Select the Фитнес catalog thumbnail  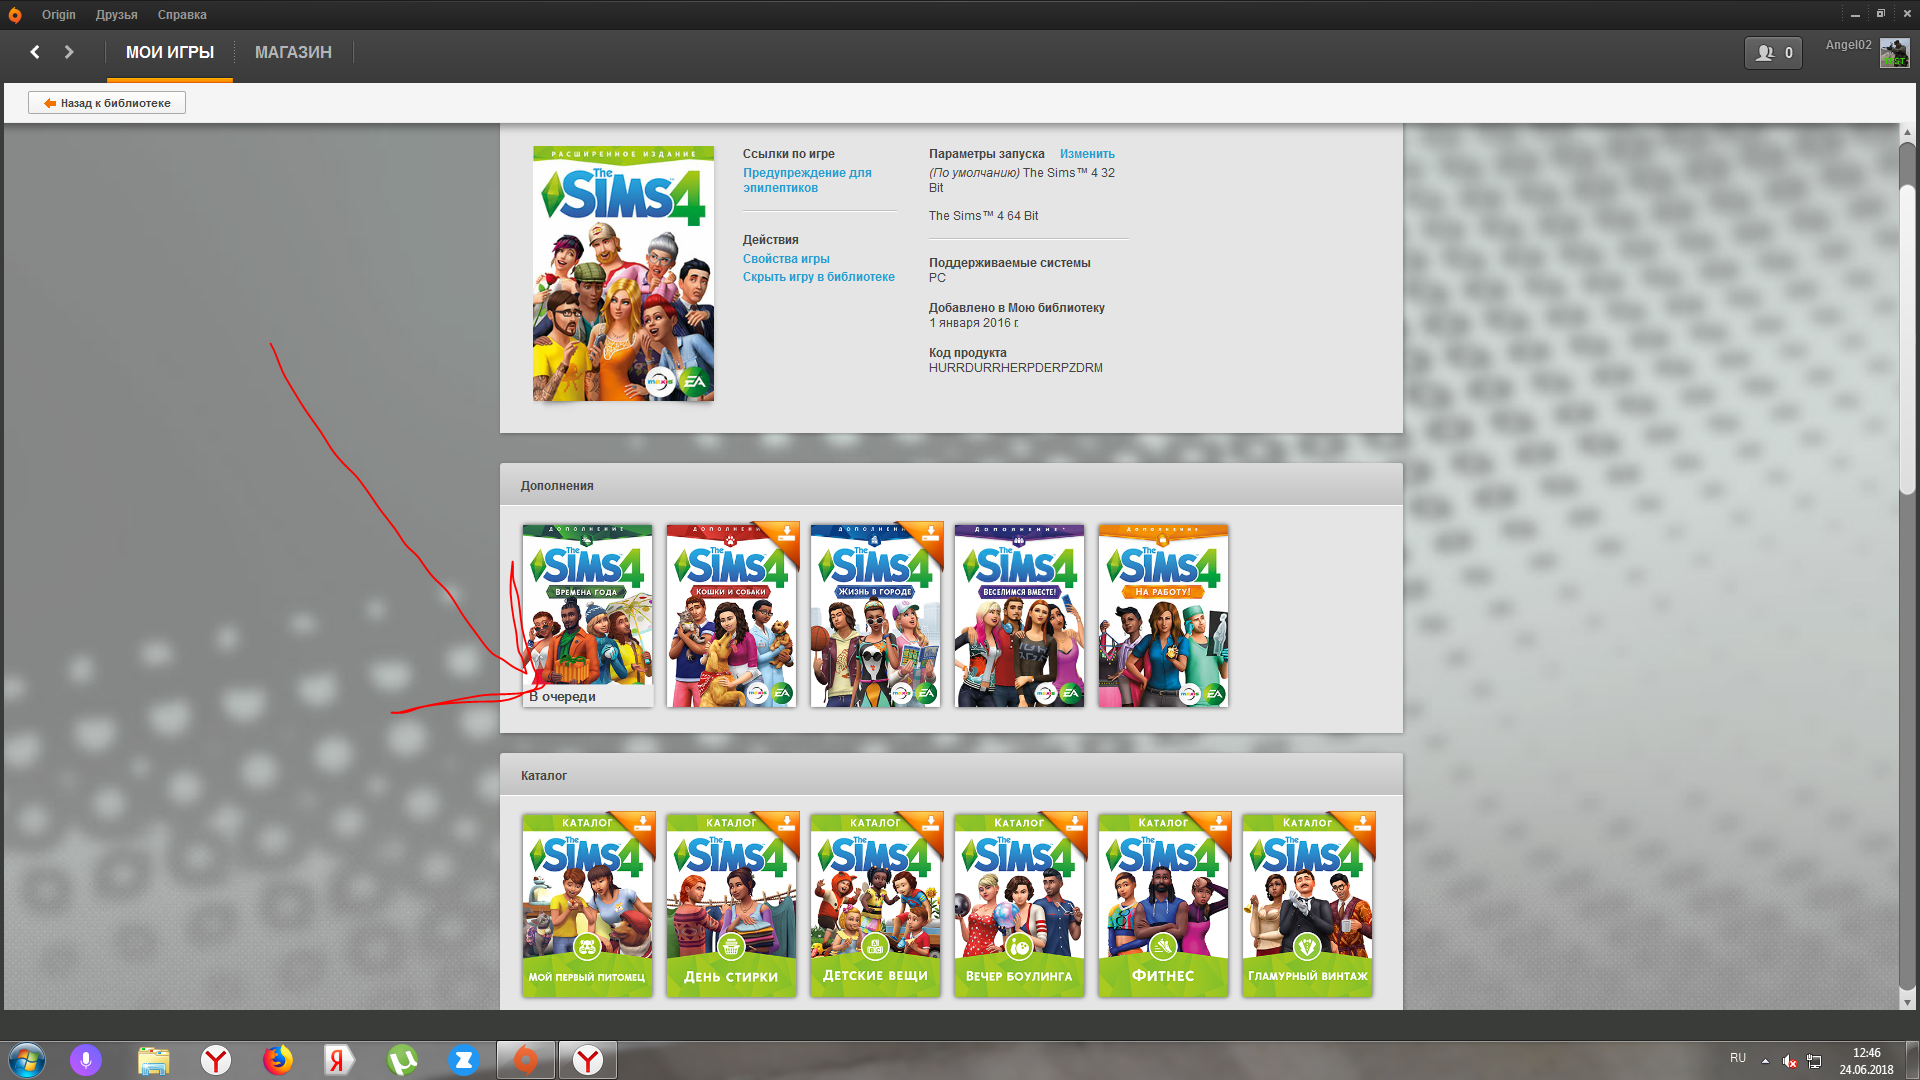pyautogui.click(x=1163, y=905)
